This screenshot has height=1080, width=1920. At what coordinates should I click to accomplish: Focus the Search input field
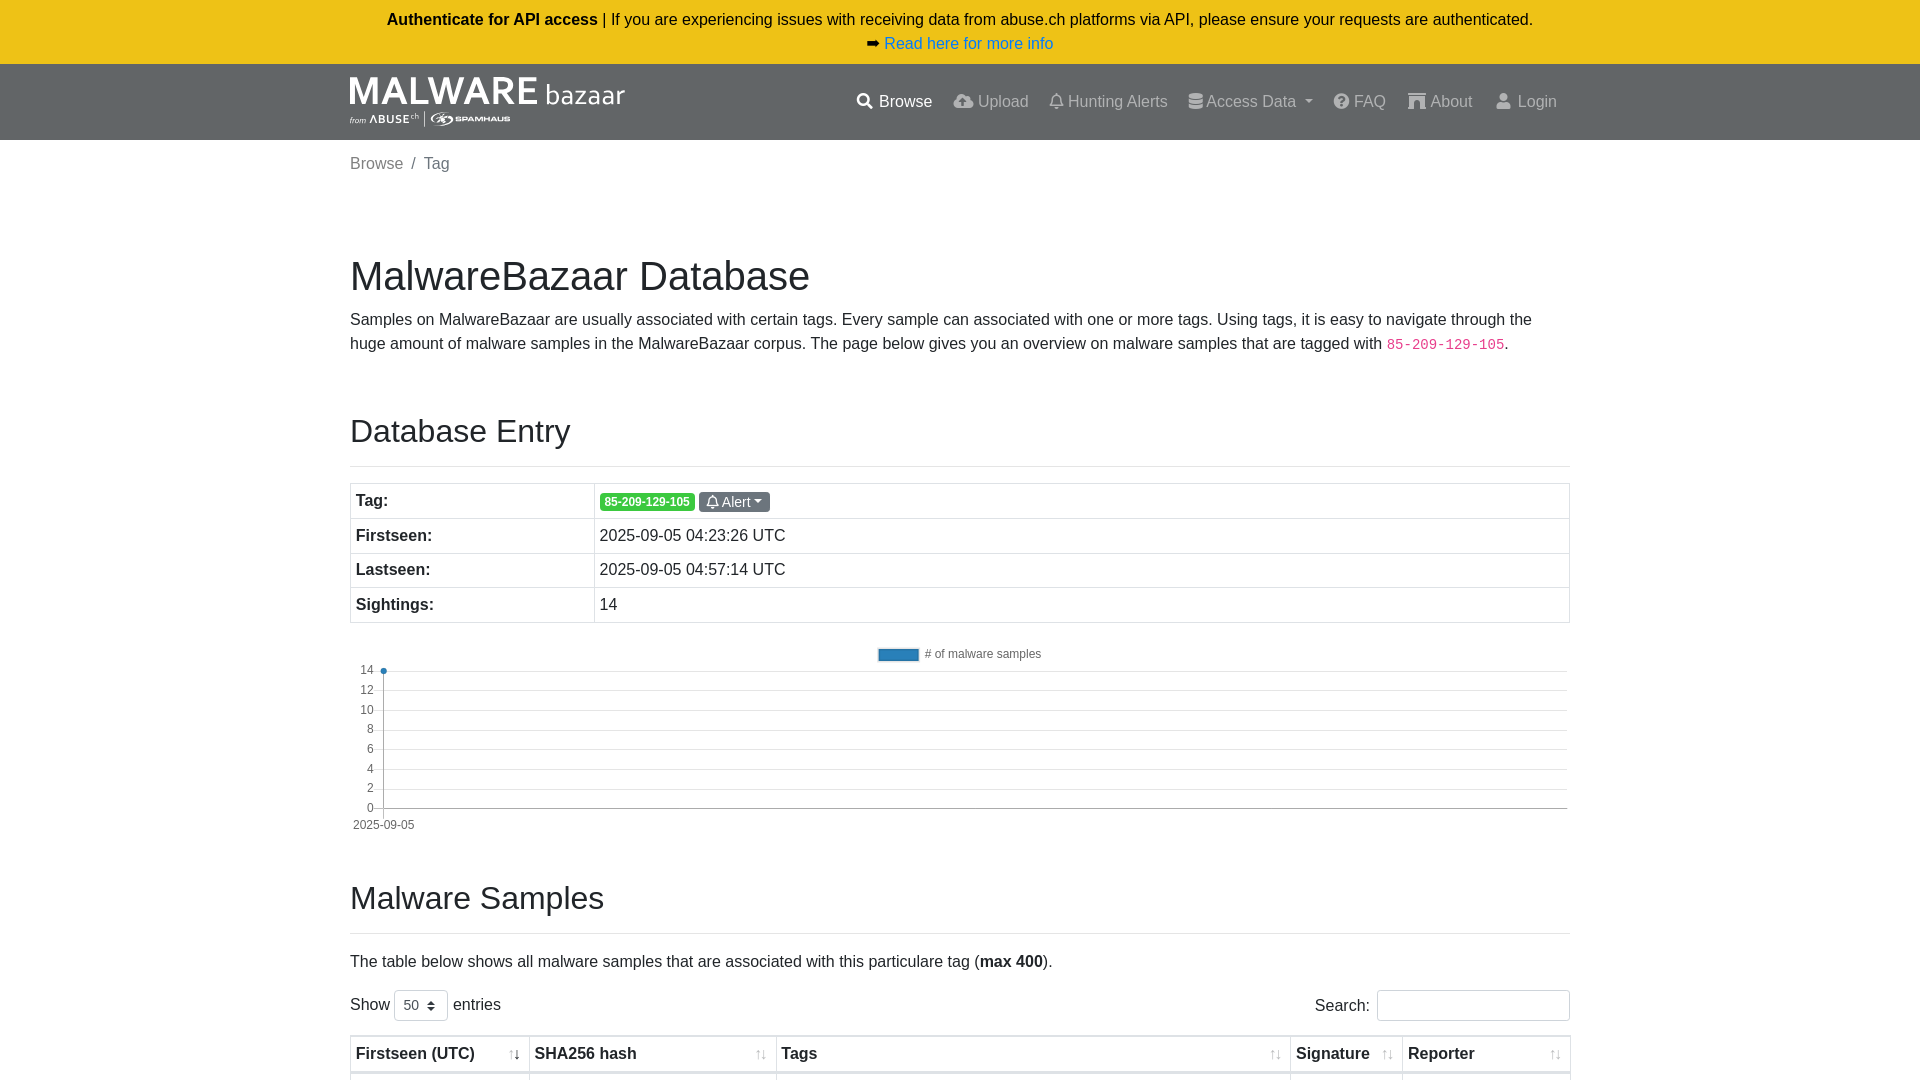[x=1473, y=1005]
